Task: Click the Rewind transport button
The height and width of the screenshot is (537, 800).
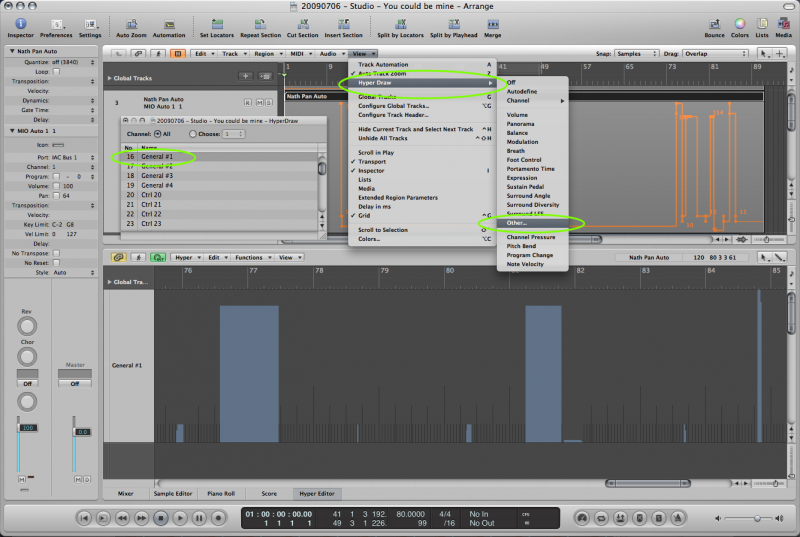Action: [122, 518]
